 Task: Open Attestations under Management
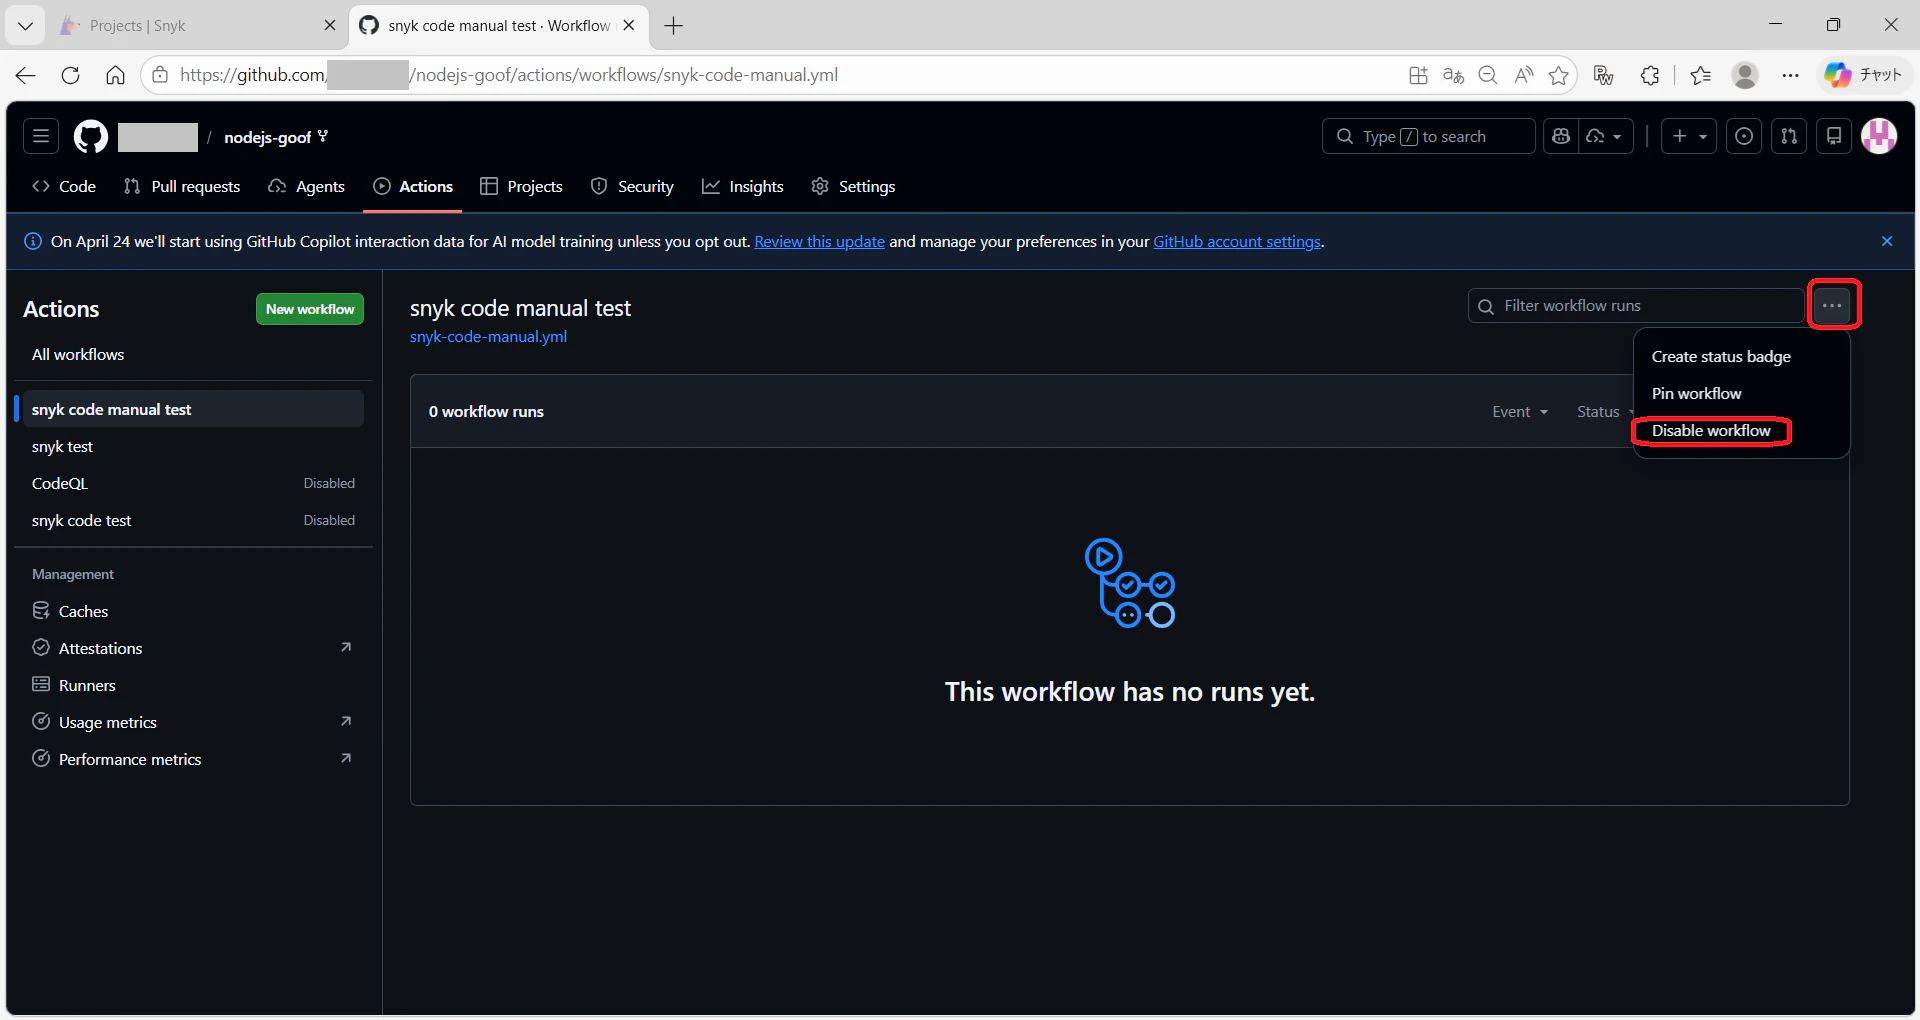[x=193, y=648]
